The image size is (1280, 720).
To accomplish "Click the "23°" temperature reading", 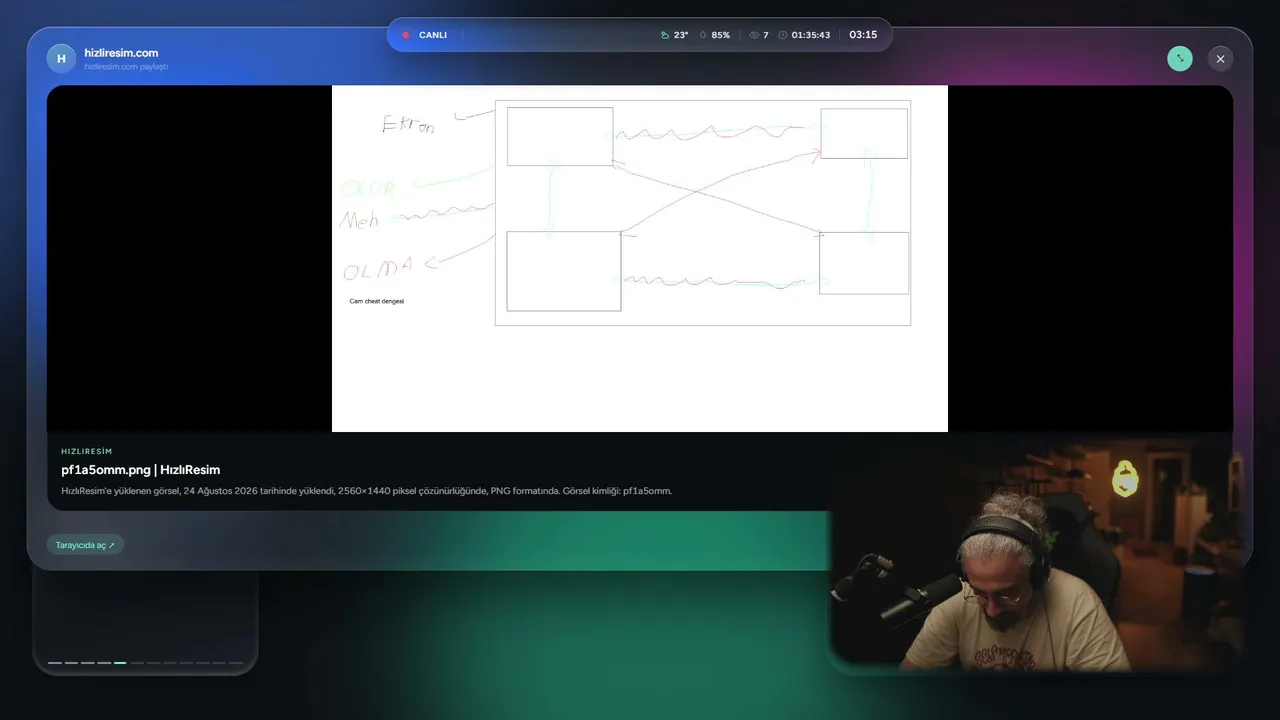I will point(681,35).
